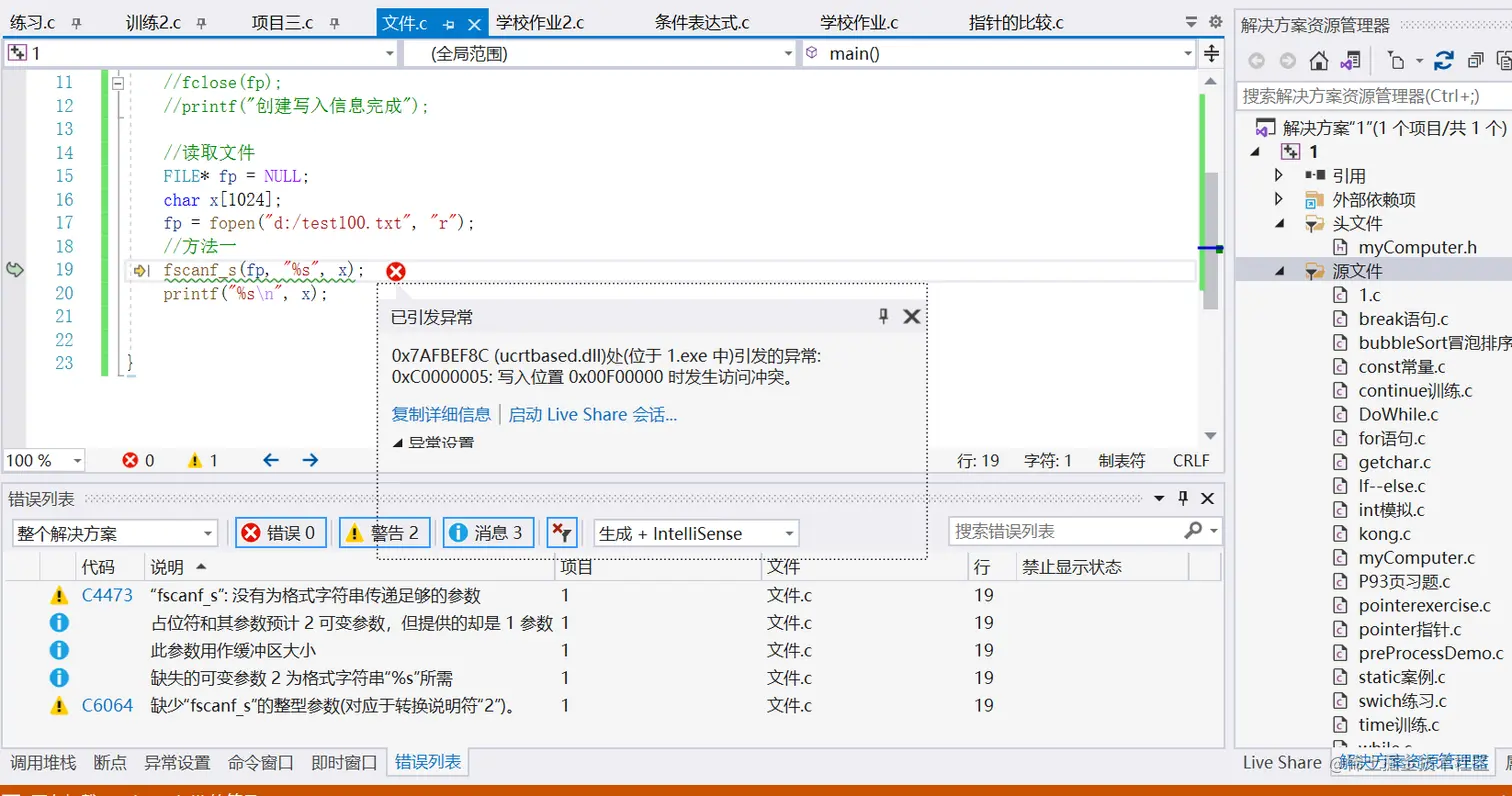Viewport: 1512px width, 796px height.
Task: Open the 整个解决方案 scope dropdown
Action: (115, 533)
